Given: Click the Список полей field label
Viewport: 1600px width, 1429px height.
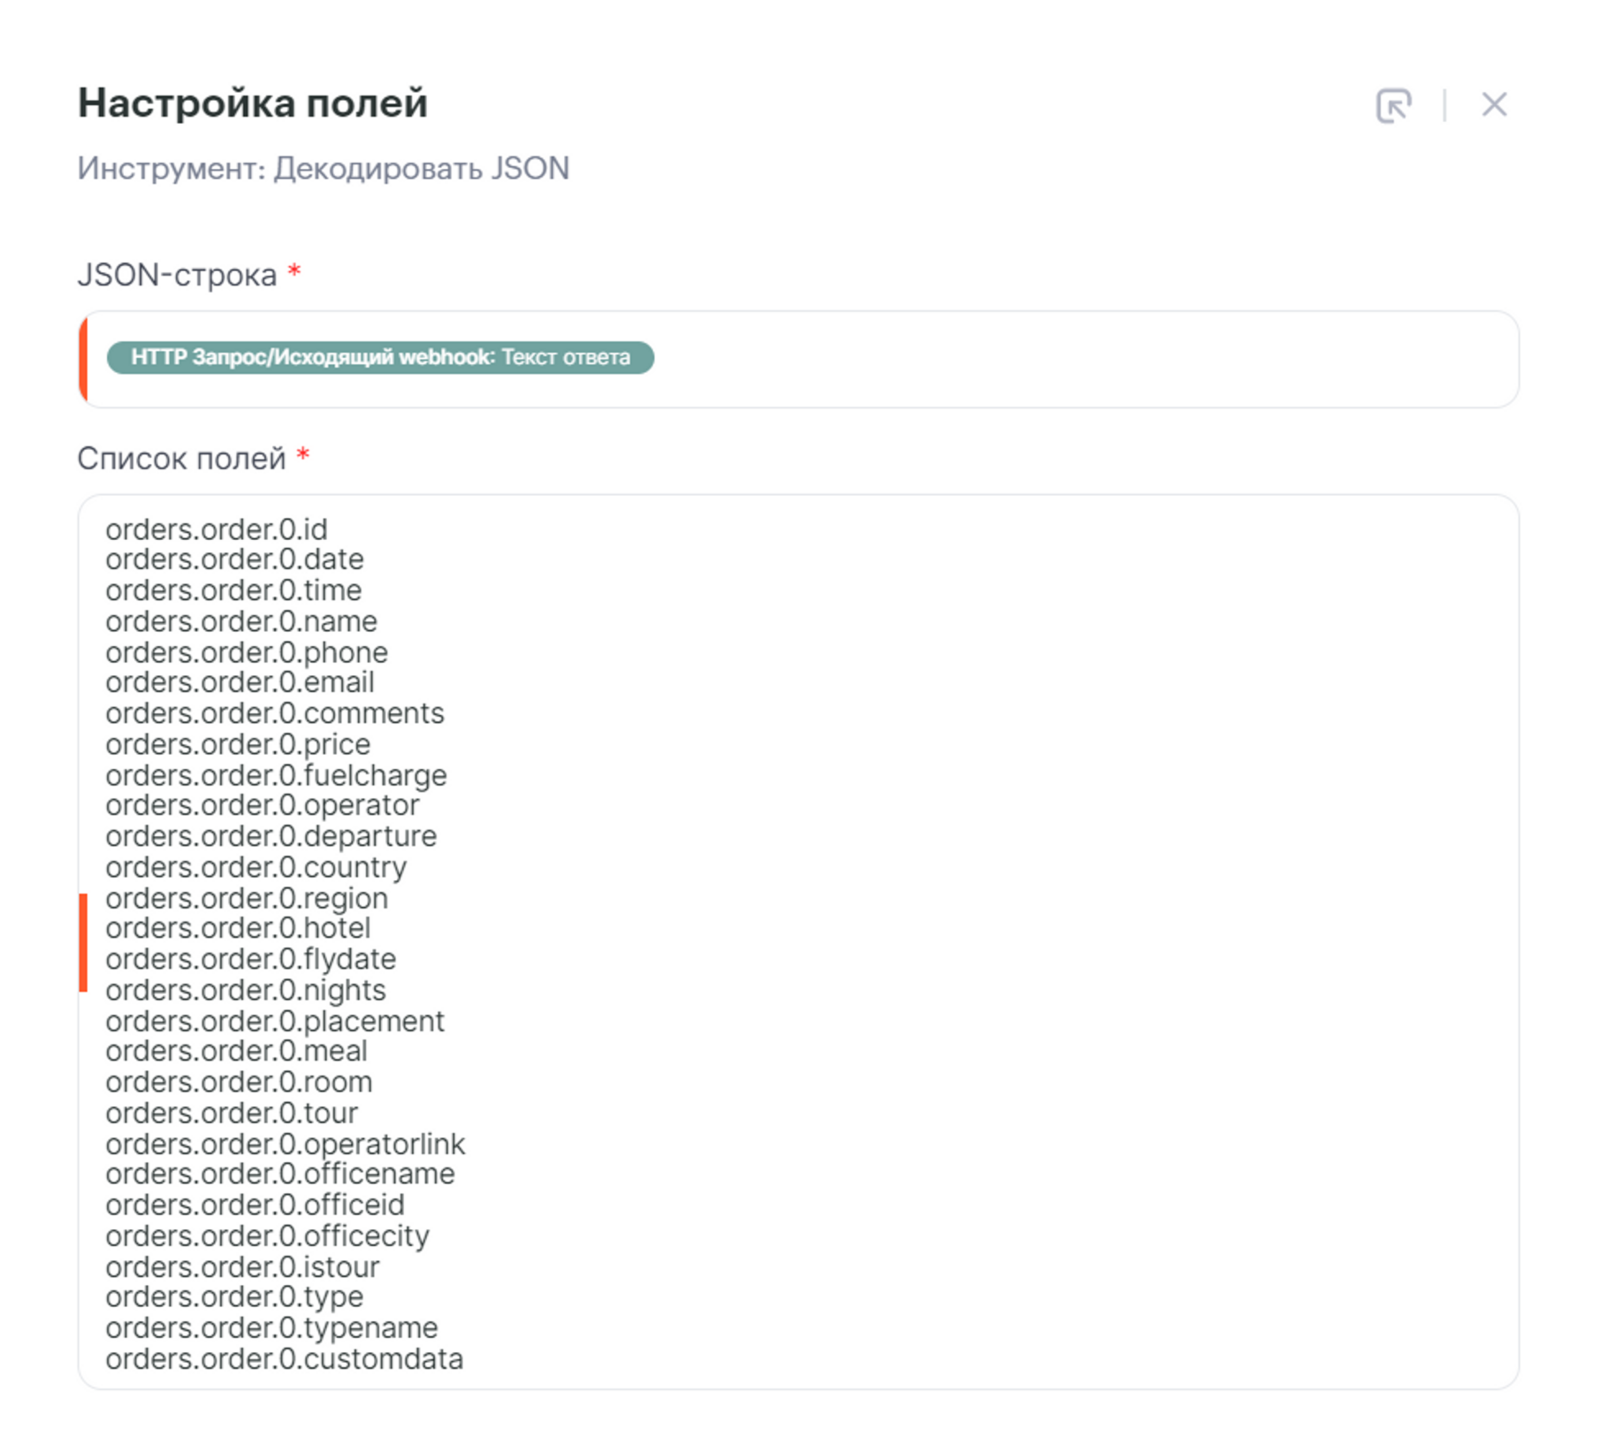Looking at the screenshot, I should point(181,459).
